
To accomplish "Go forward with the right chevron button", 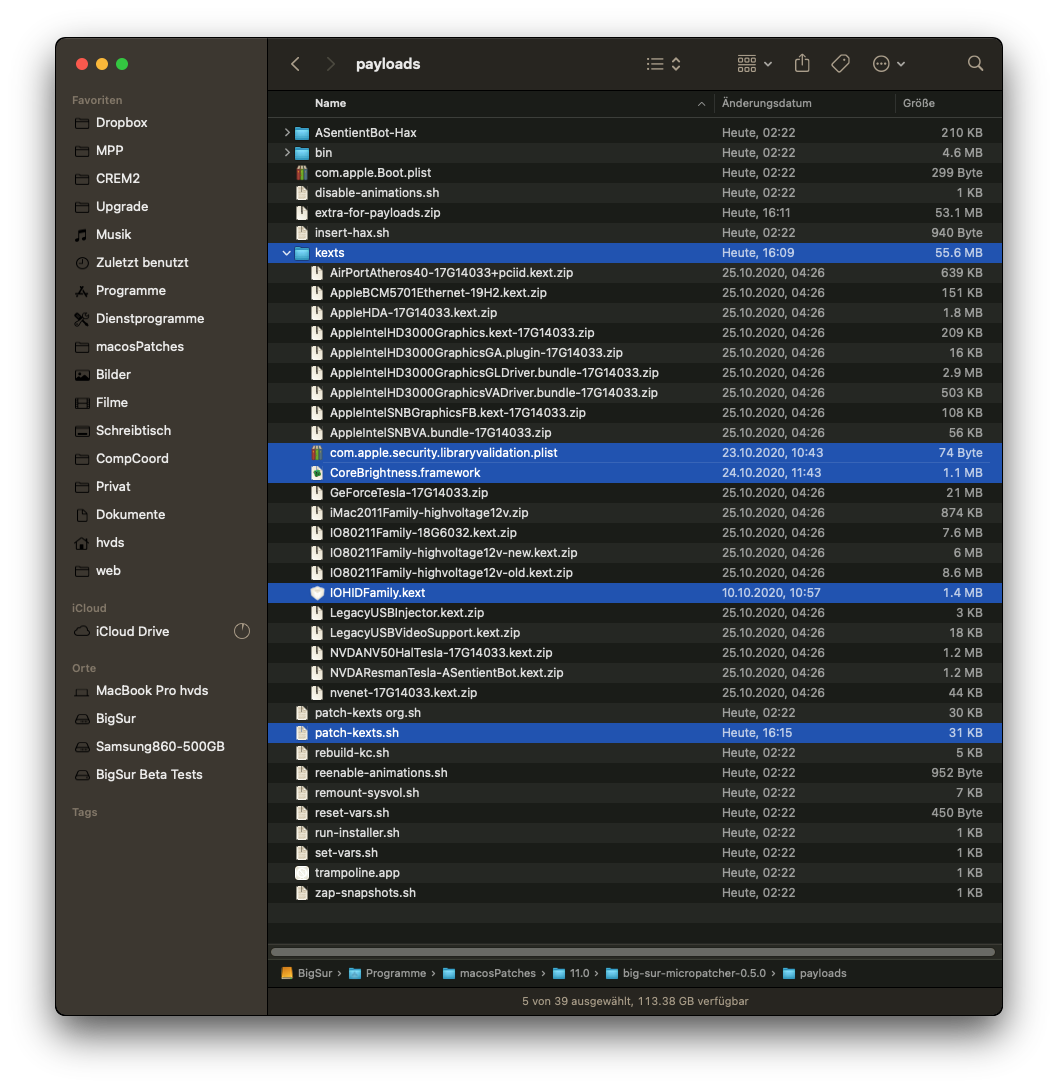I will 331,64.
